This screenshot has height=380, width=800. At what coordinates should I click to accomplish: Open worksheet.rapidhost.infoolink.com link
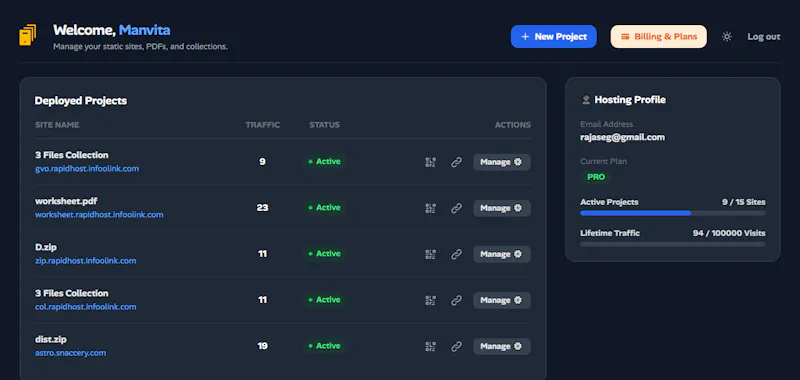[x=99, y=215]
